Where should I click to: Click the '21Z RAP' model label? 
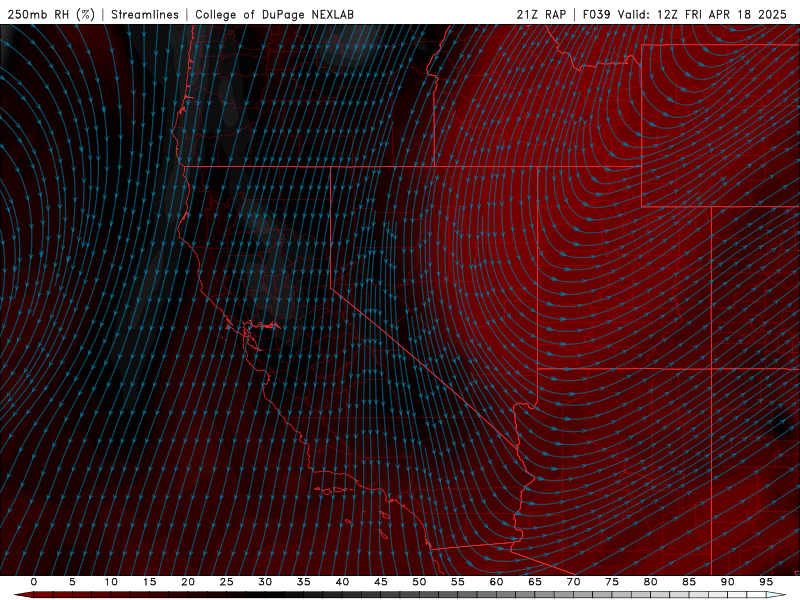click(x=541, y=14)
